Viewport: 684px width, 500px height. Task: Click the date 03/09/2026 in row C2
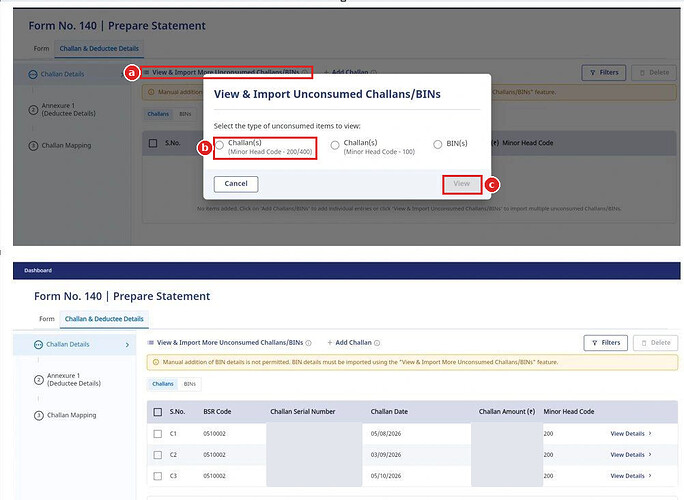click(x=386, y=455)
